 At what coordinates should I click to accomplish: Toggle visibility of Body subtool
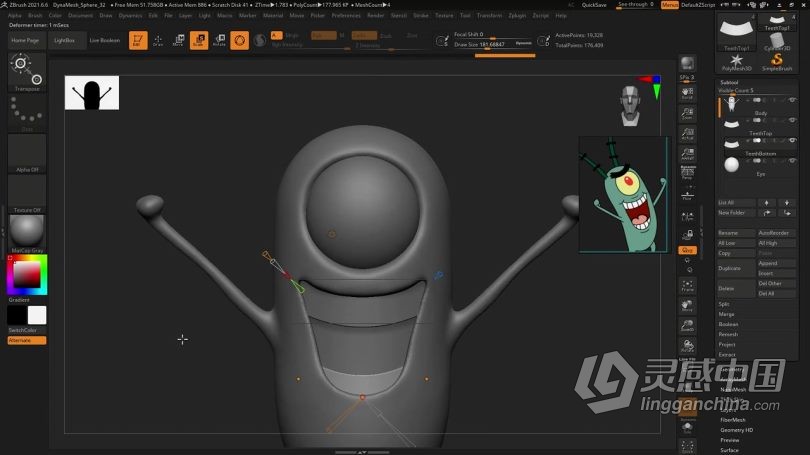(792, 100)
